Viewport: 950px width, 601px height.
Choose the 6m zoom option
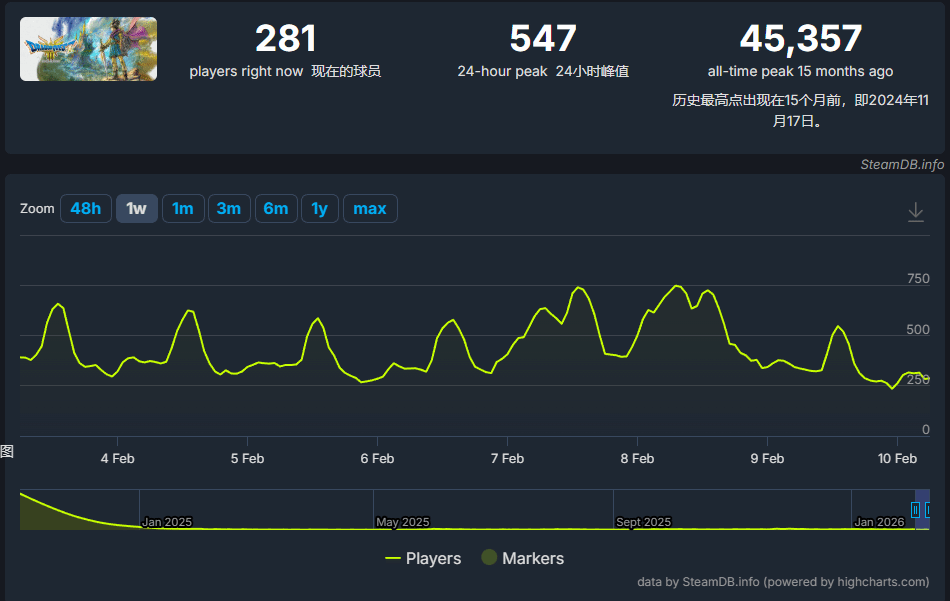276,208
